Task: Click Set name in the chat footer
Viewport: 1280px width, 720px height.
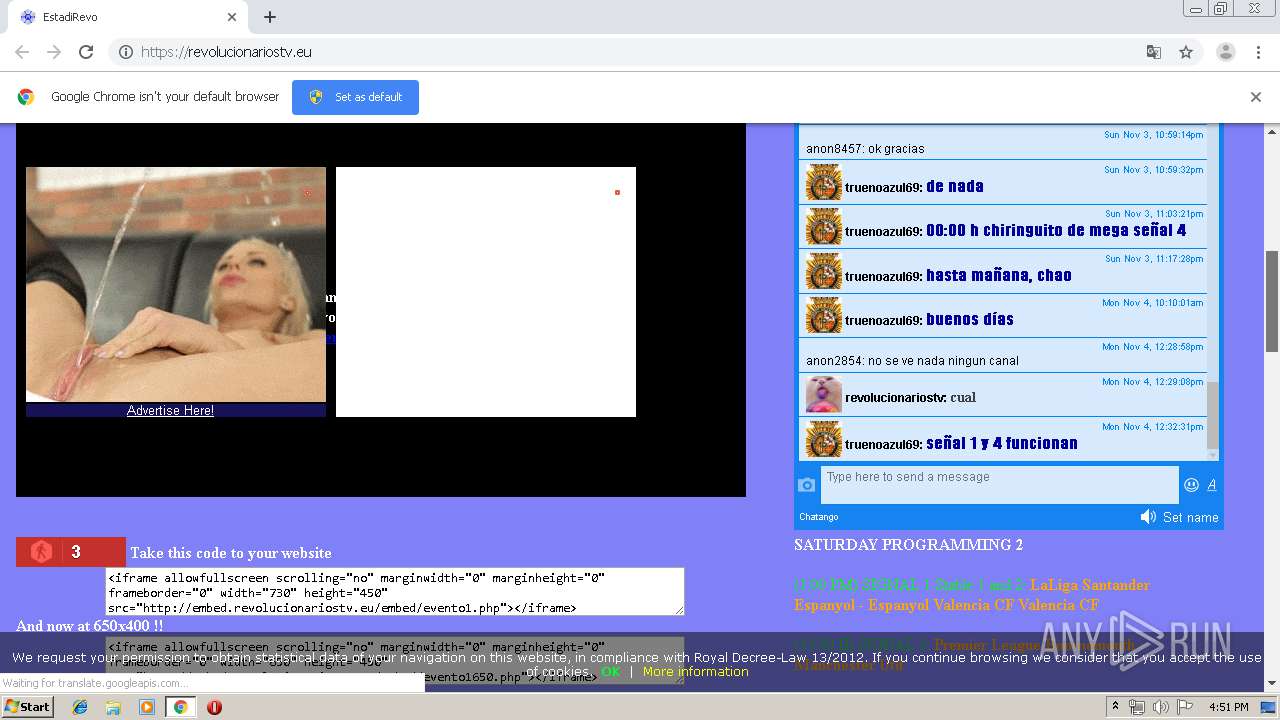Action: click(x=1190, y=517)
